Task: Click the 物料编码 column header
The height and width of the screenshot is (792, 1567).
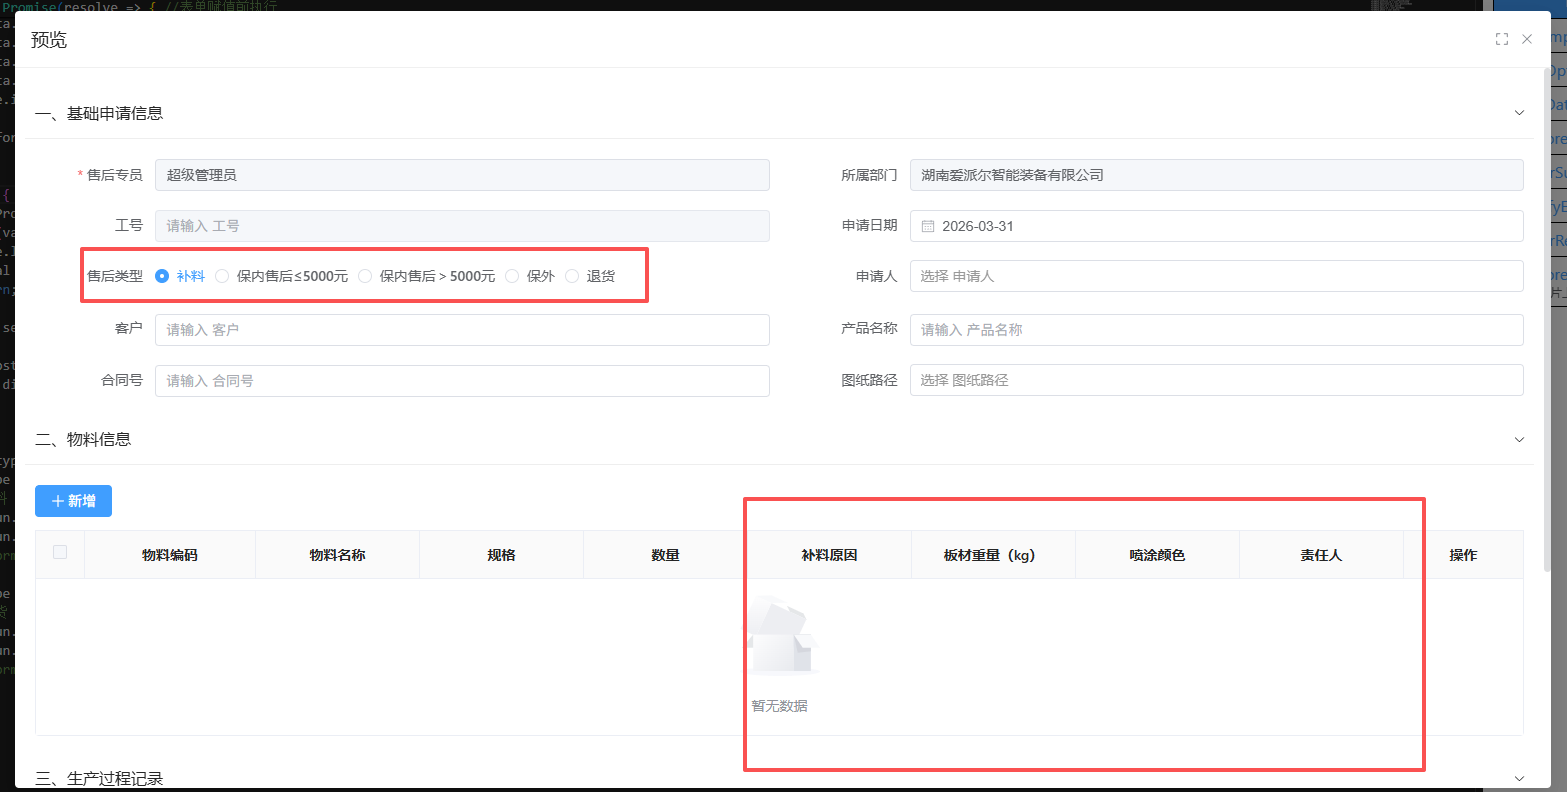Action: tap(170, 555)
